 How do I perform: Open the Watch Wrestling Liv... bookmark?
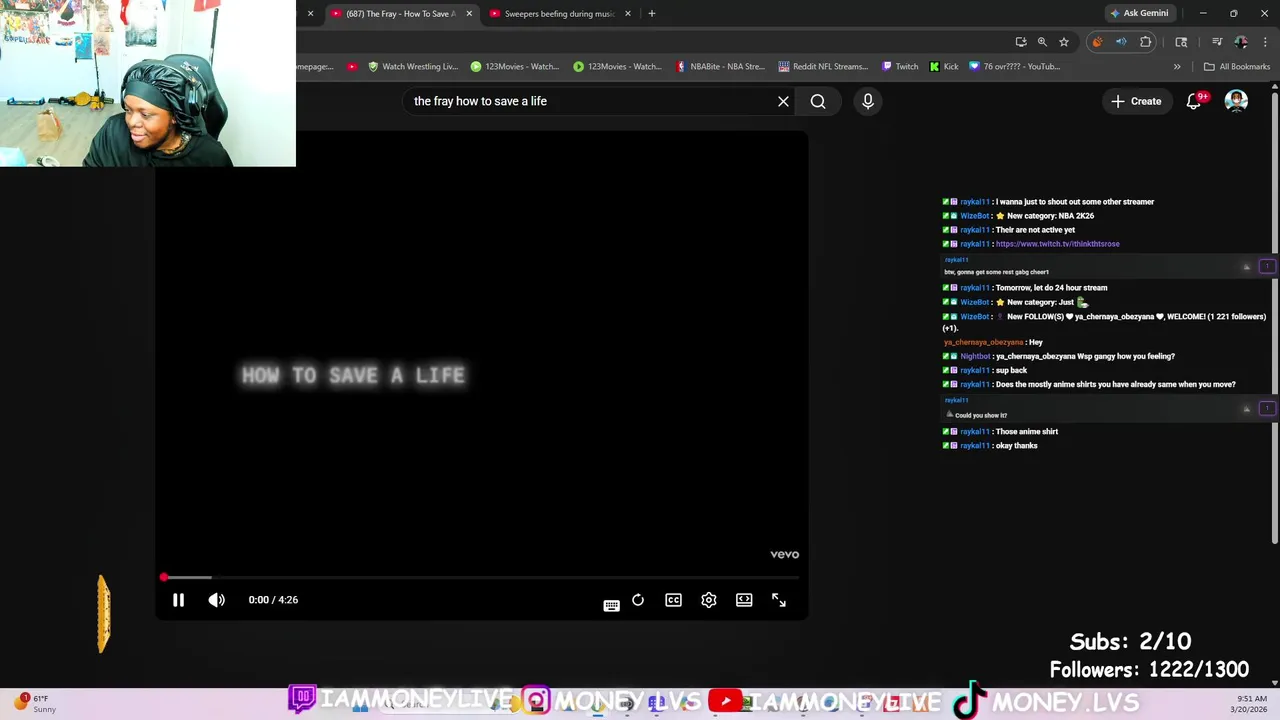pyautogui.click(x=413, y=67)
